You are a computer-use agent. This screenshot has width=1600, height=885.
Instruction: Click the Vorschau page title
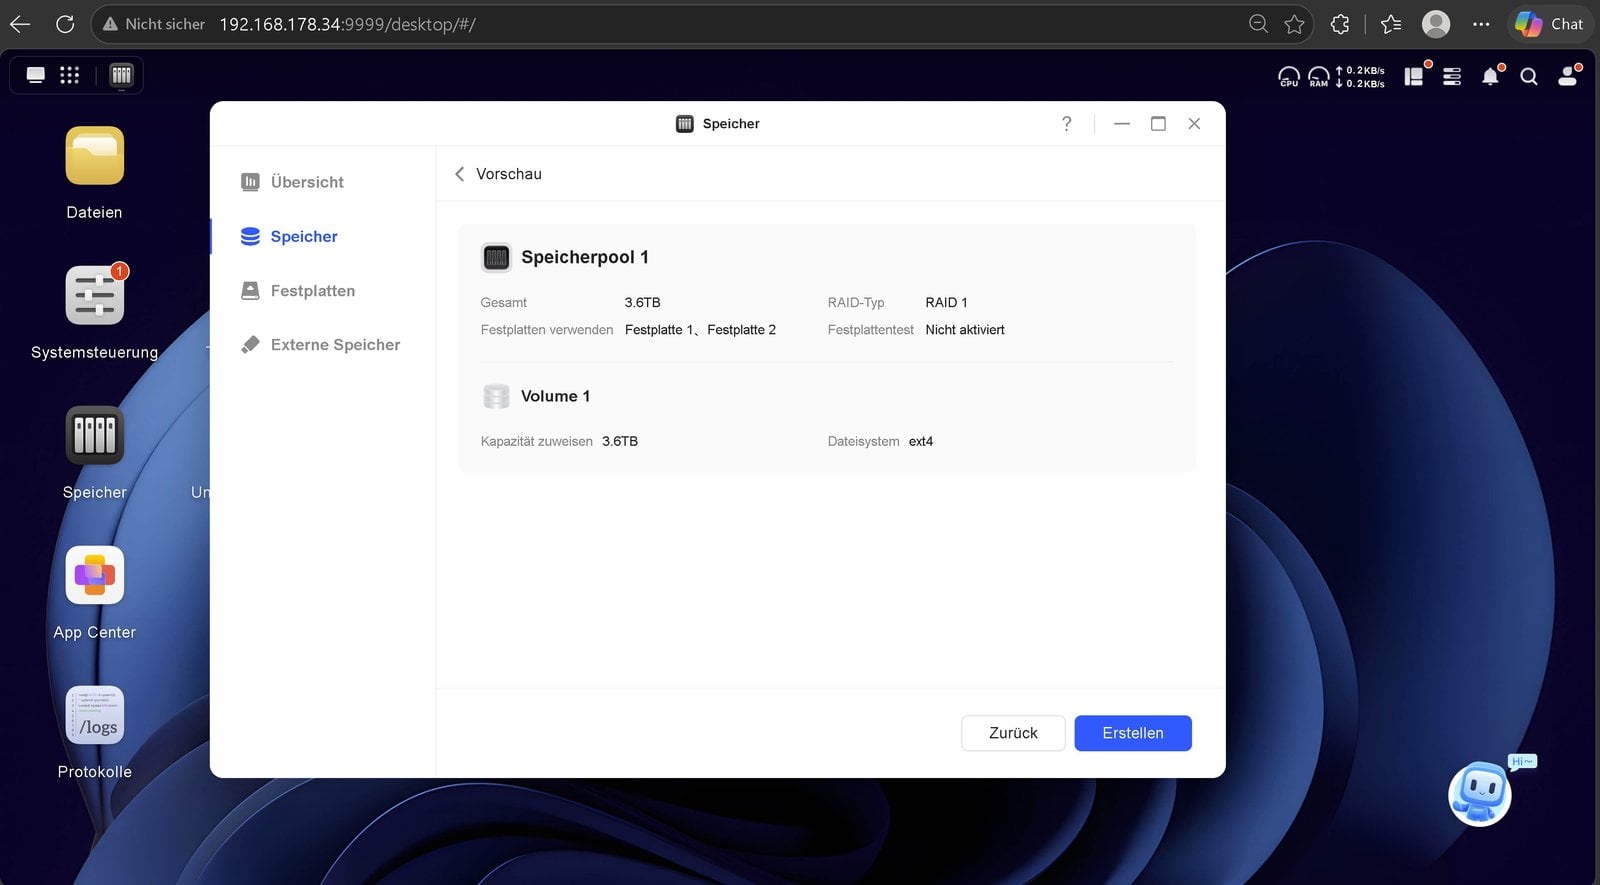click(x=509, y=174)
